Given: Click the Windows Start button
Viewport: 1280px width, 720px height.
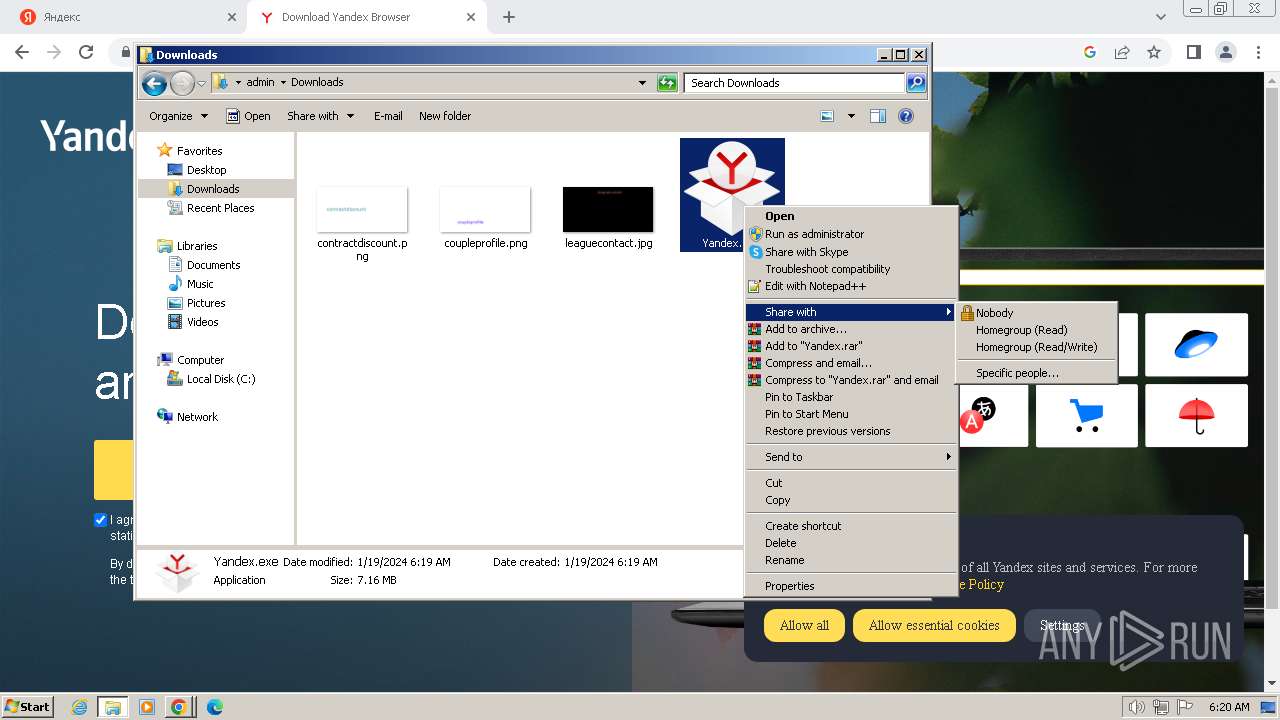Looking at the screenshot, I should (x=27, y=707).
